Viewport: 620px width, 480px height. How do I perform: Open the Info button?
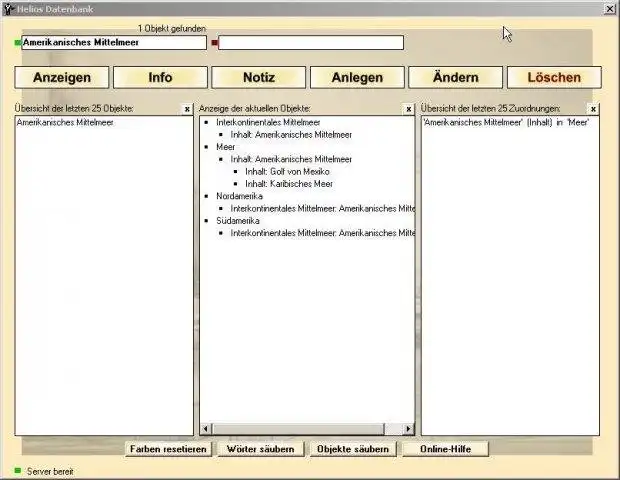(160, 77)
